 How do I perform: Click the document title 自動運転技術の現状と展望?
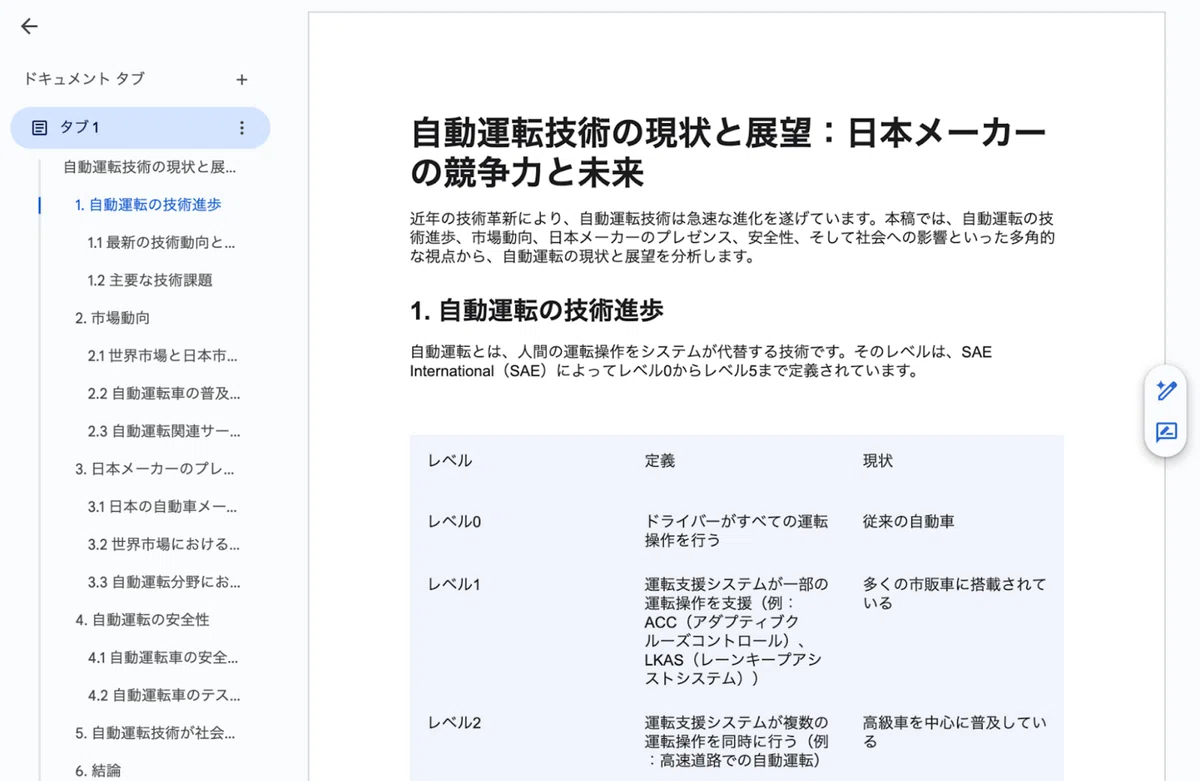[x=728, y=153]
